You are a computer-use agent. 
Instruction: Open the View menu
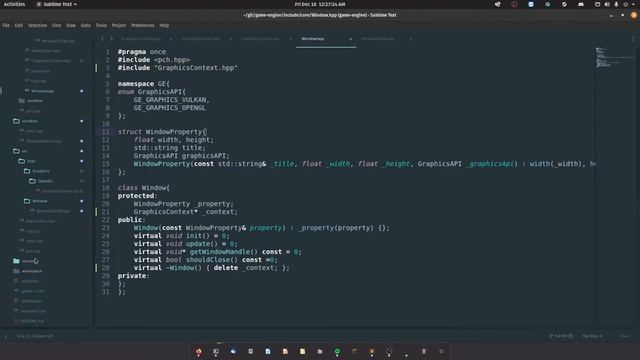click(x=71, y=25)
